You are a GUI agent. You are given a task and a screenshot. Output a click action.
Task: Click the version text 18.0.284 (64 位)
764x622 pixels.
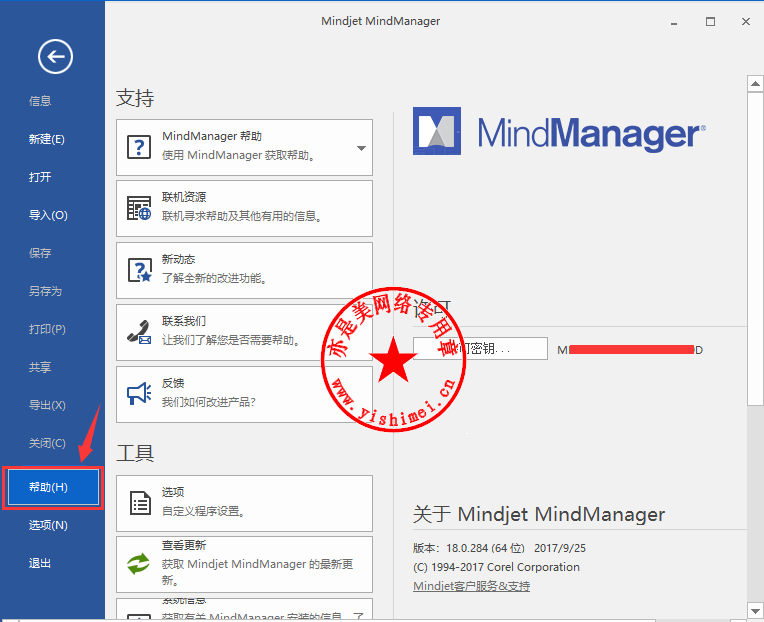[485, 548]
